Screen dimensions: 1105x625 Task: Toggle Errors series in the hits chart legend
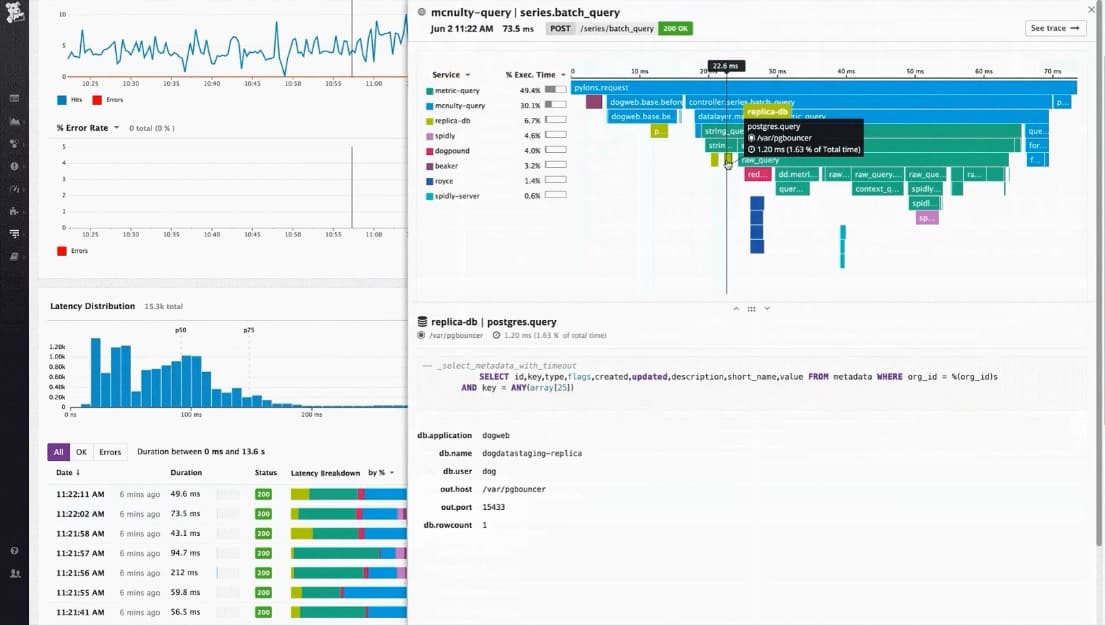coord(108,100)
